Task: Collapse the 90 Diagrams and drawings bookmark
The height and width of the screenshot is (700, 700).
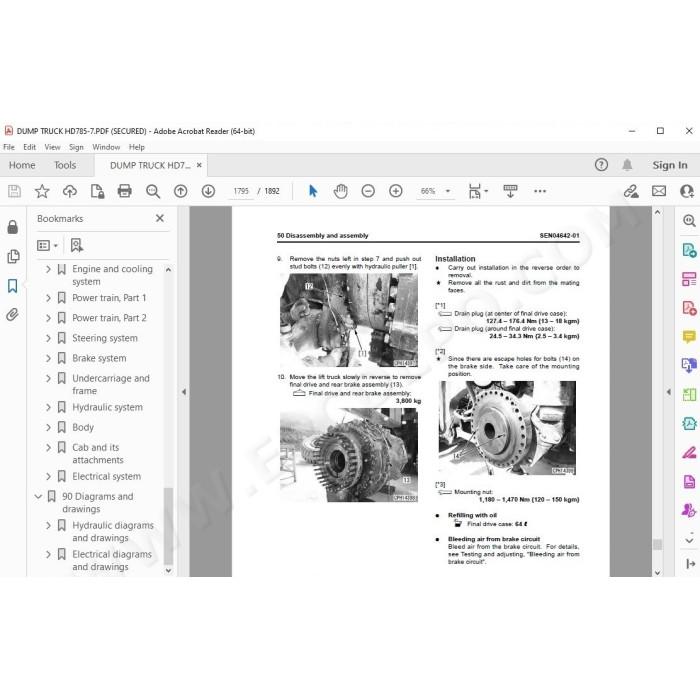Action: [38, 496]
